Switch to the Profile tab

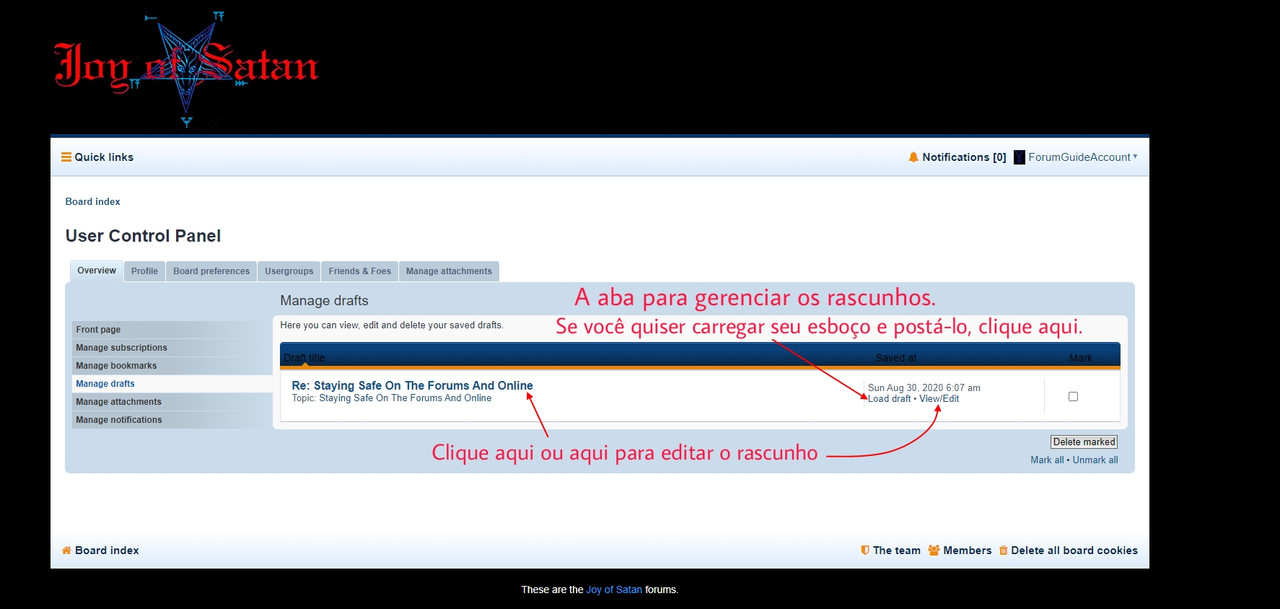tap(145, 271)
